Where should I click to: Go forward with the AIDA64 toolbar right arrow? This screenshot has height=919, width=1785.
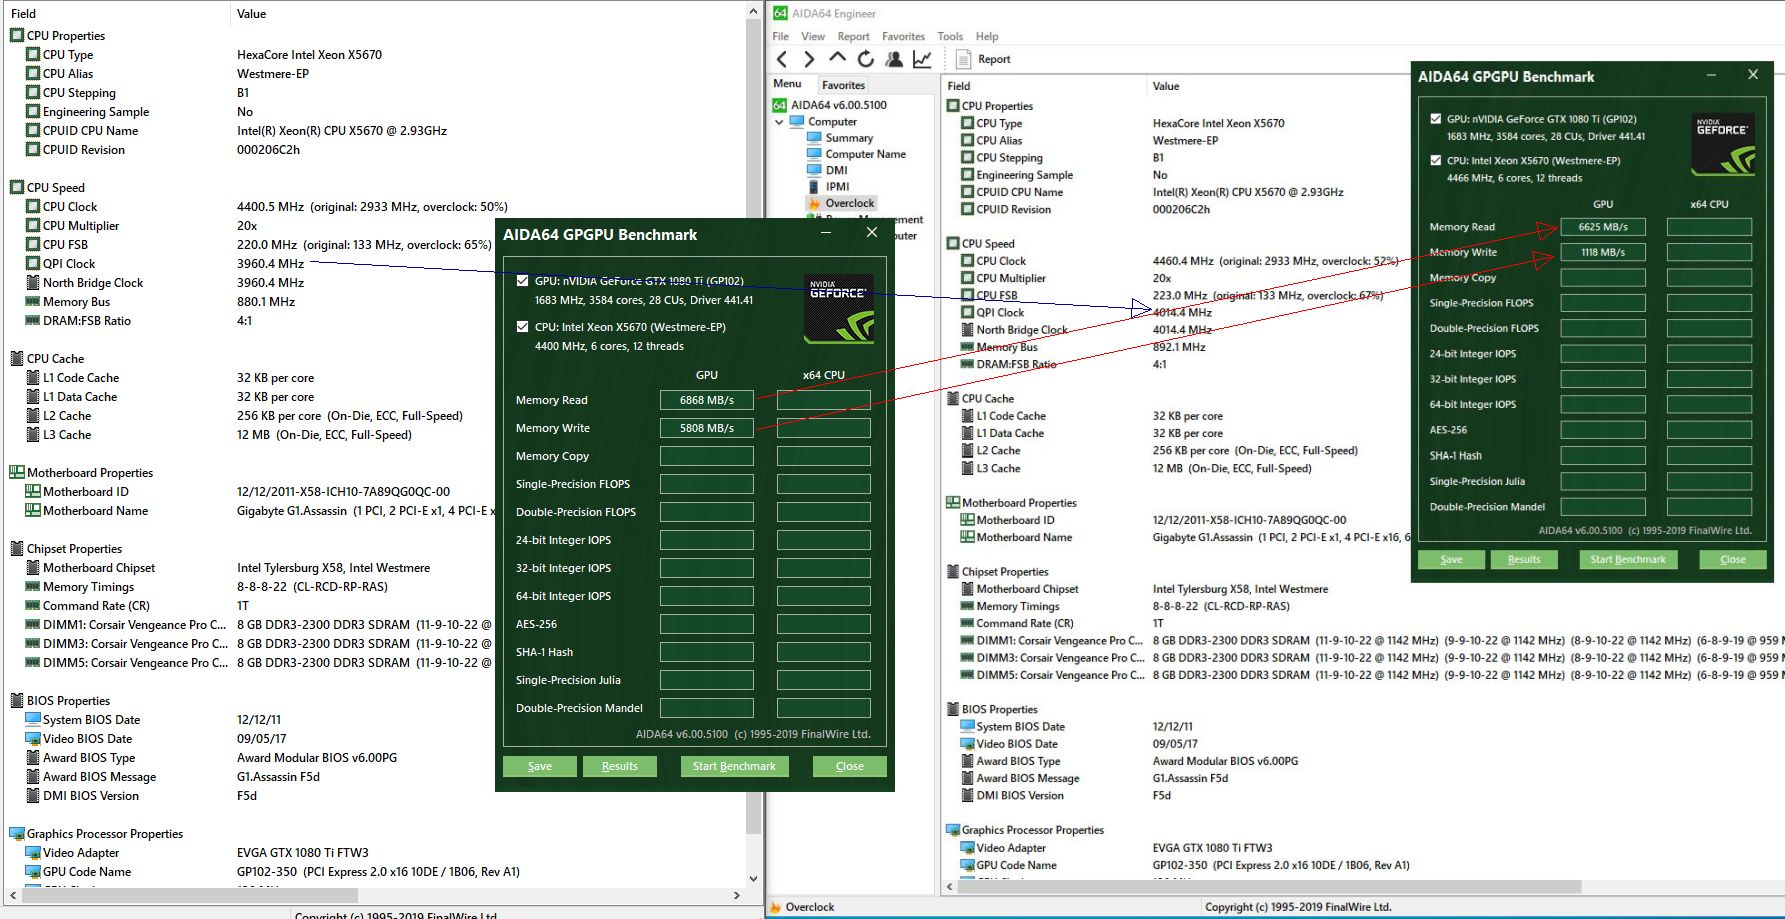tap(809, 59)
